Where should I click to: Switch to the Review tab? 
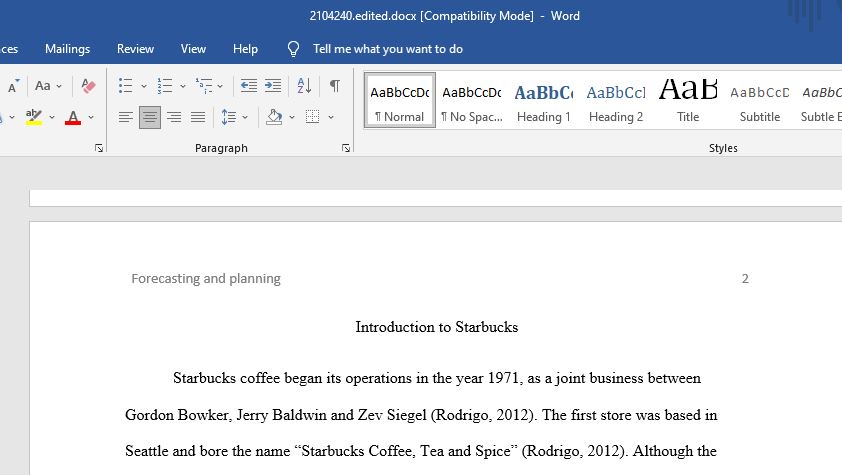point(135,49)
